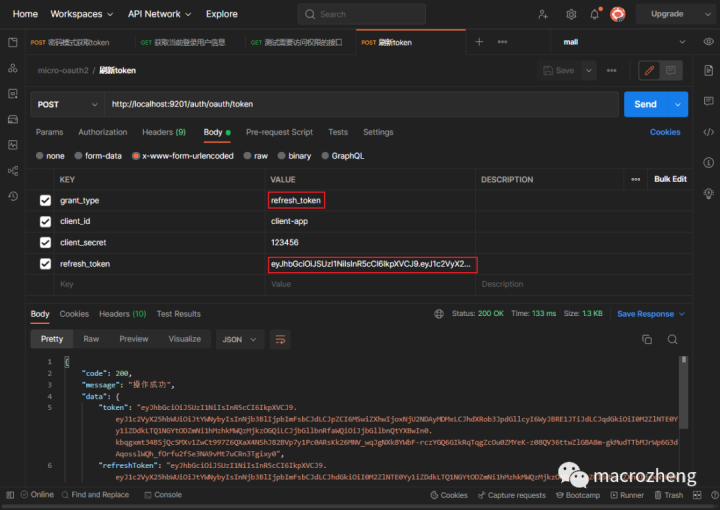Open the request info icon
This screenshot has height=510, width=720.
(709, 163)
